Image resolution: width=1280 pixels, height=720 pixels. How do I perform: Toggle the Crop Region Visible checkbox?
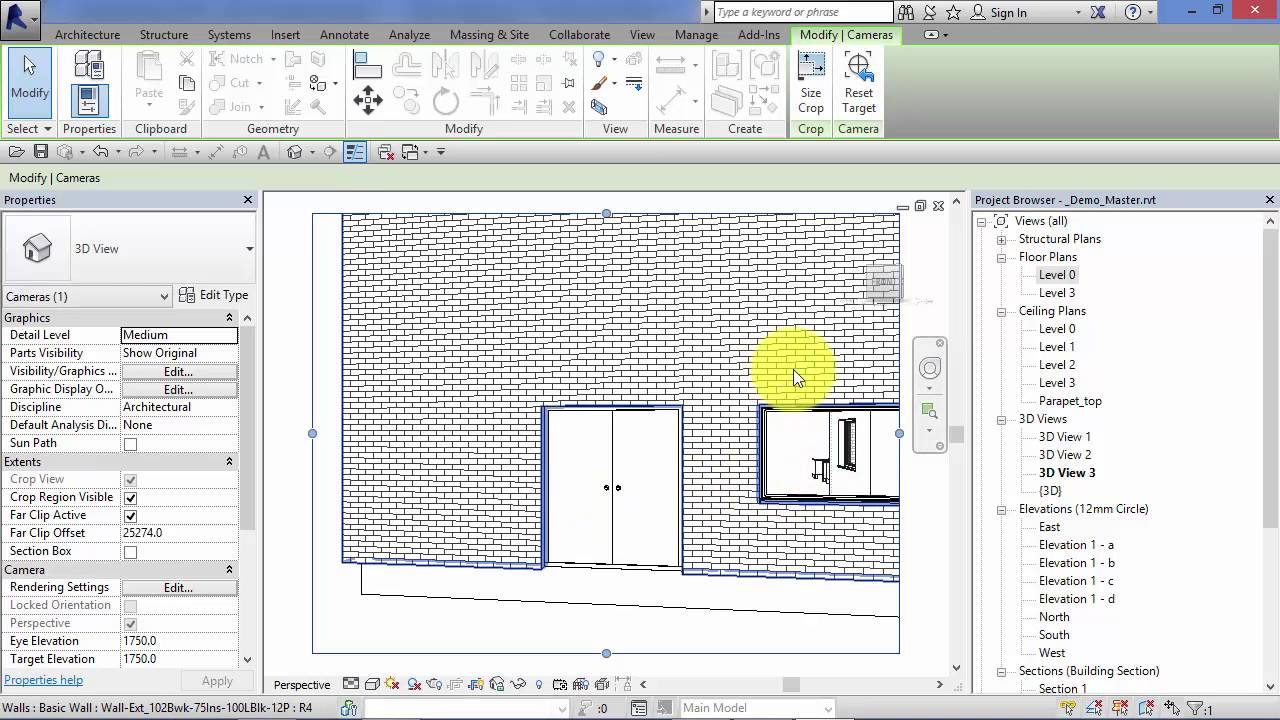pyautogui.click(x=130, y=498)
